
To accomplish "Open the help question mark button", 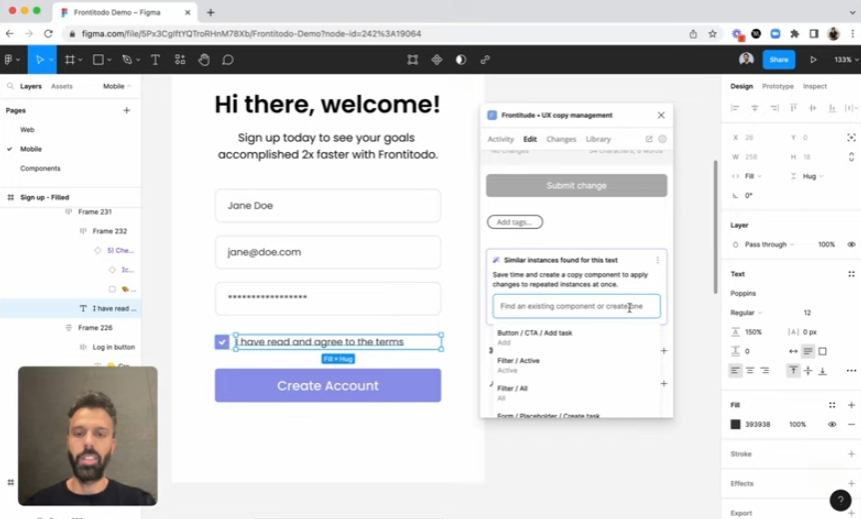I will click(840, 500).
